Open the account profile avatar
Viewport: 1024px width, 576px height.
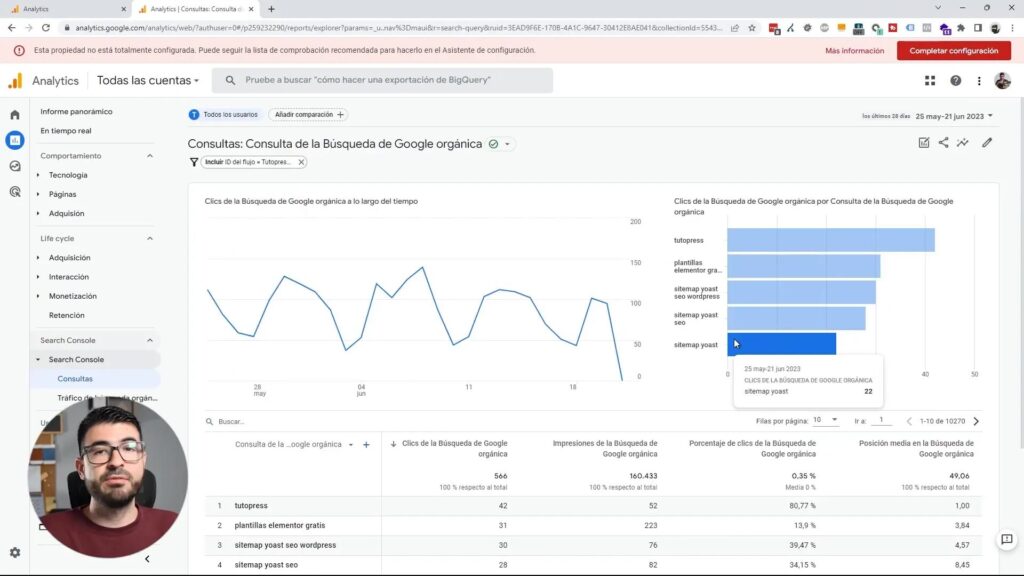pyautogui.click(x=1002, y=80)
